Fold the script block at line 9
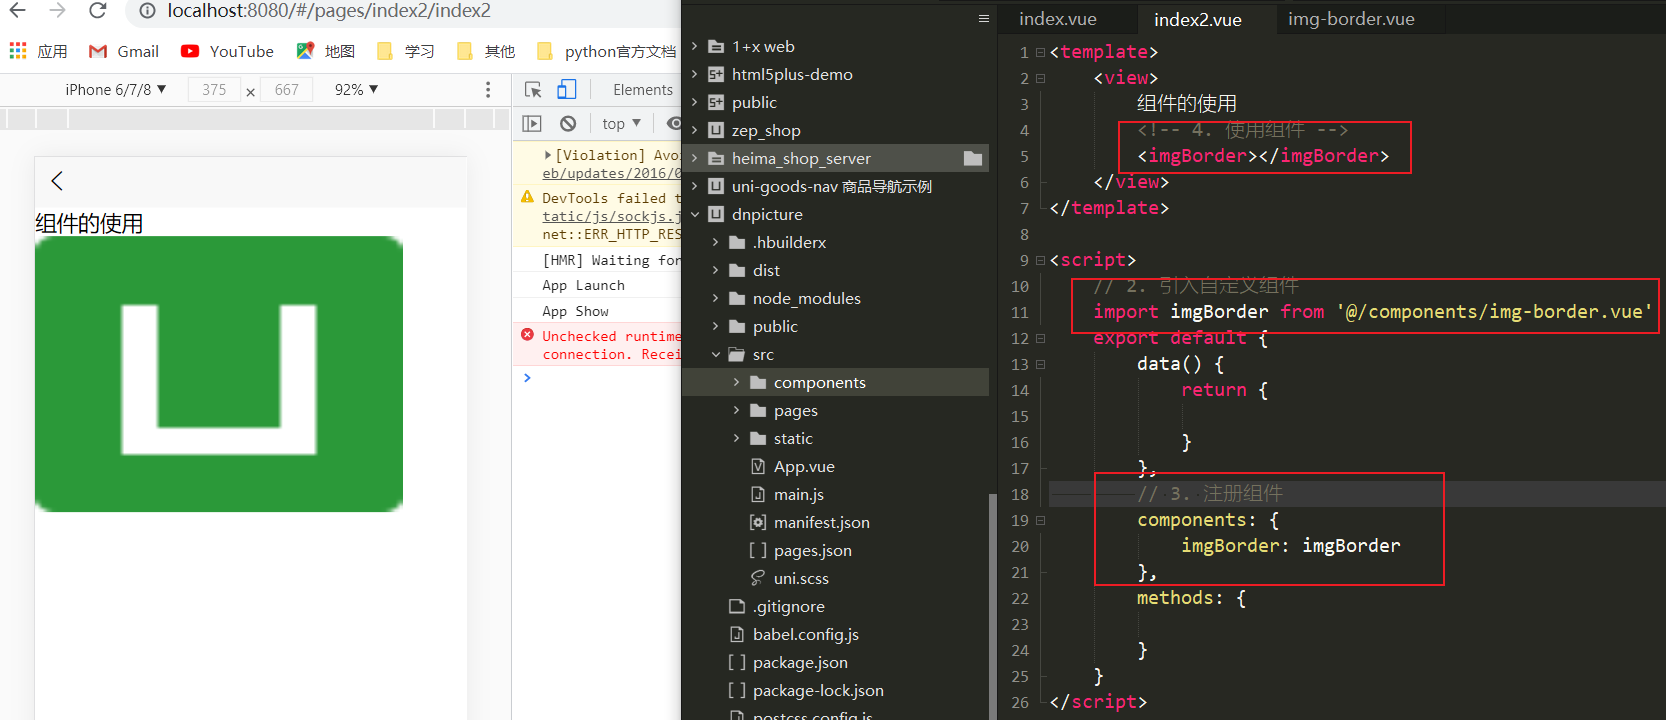 [1040, 260]
